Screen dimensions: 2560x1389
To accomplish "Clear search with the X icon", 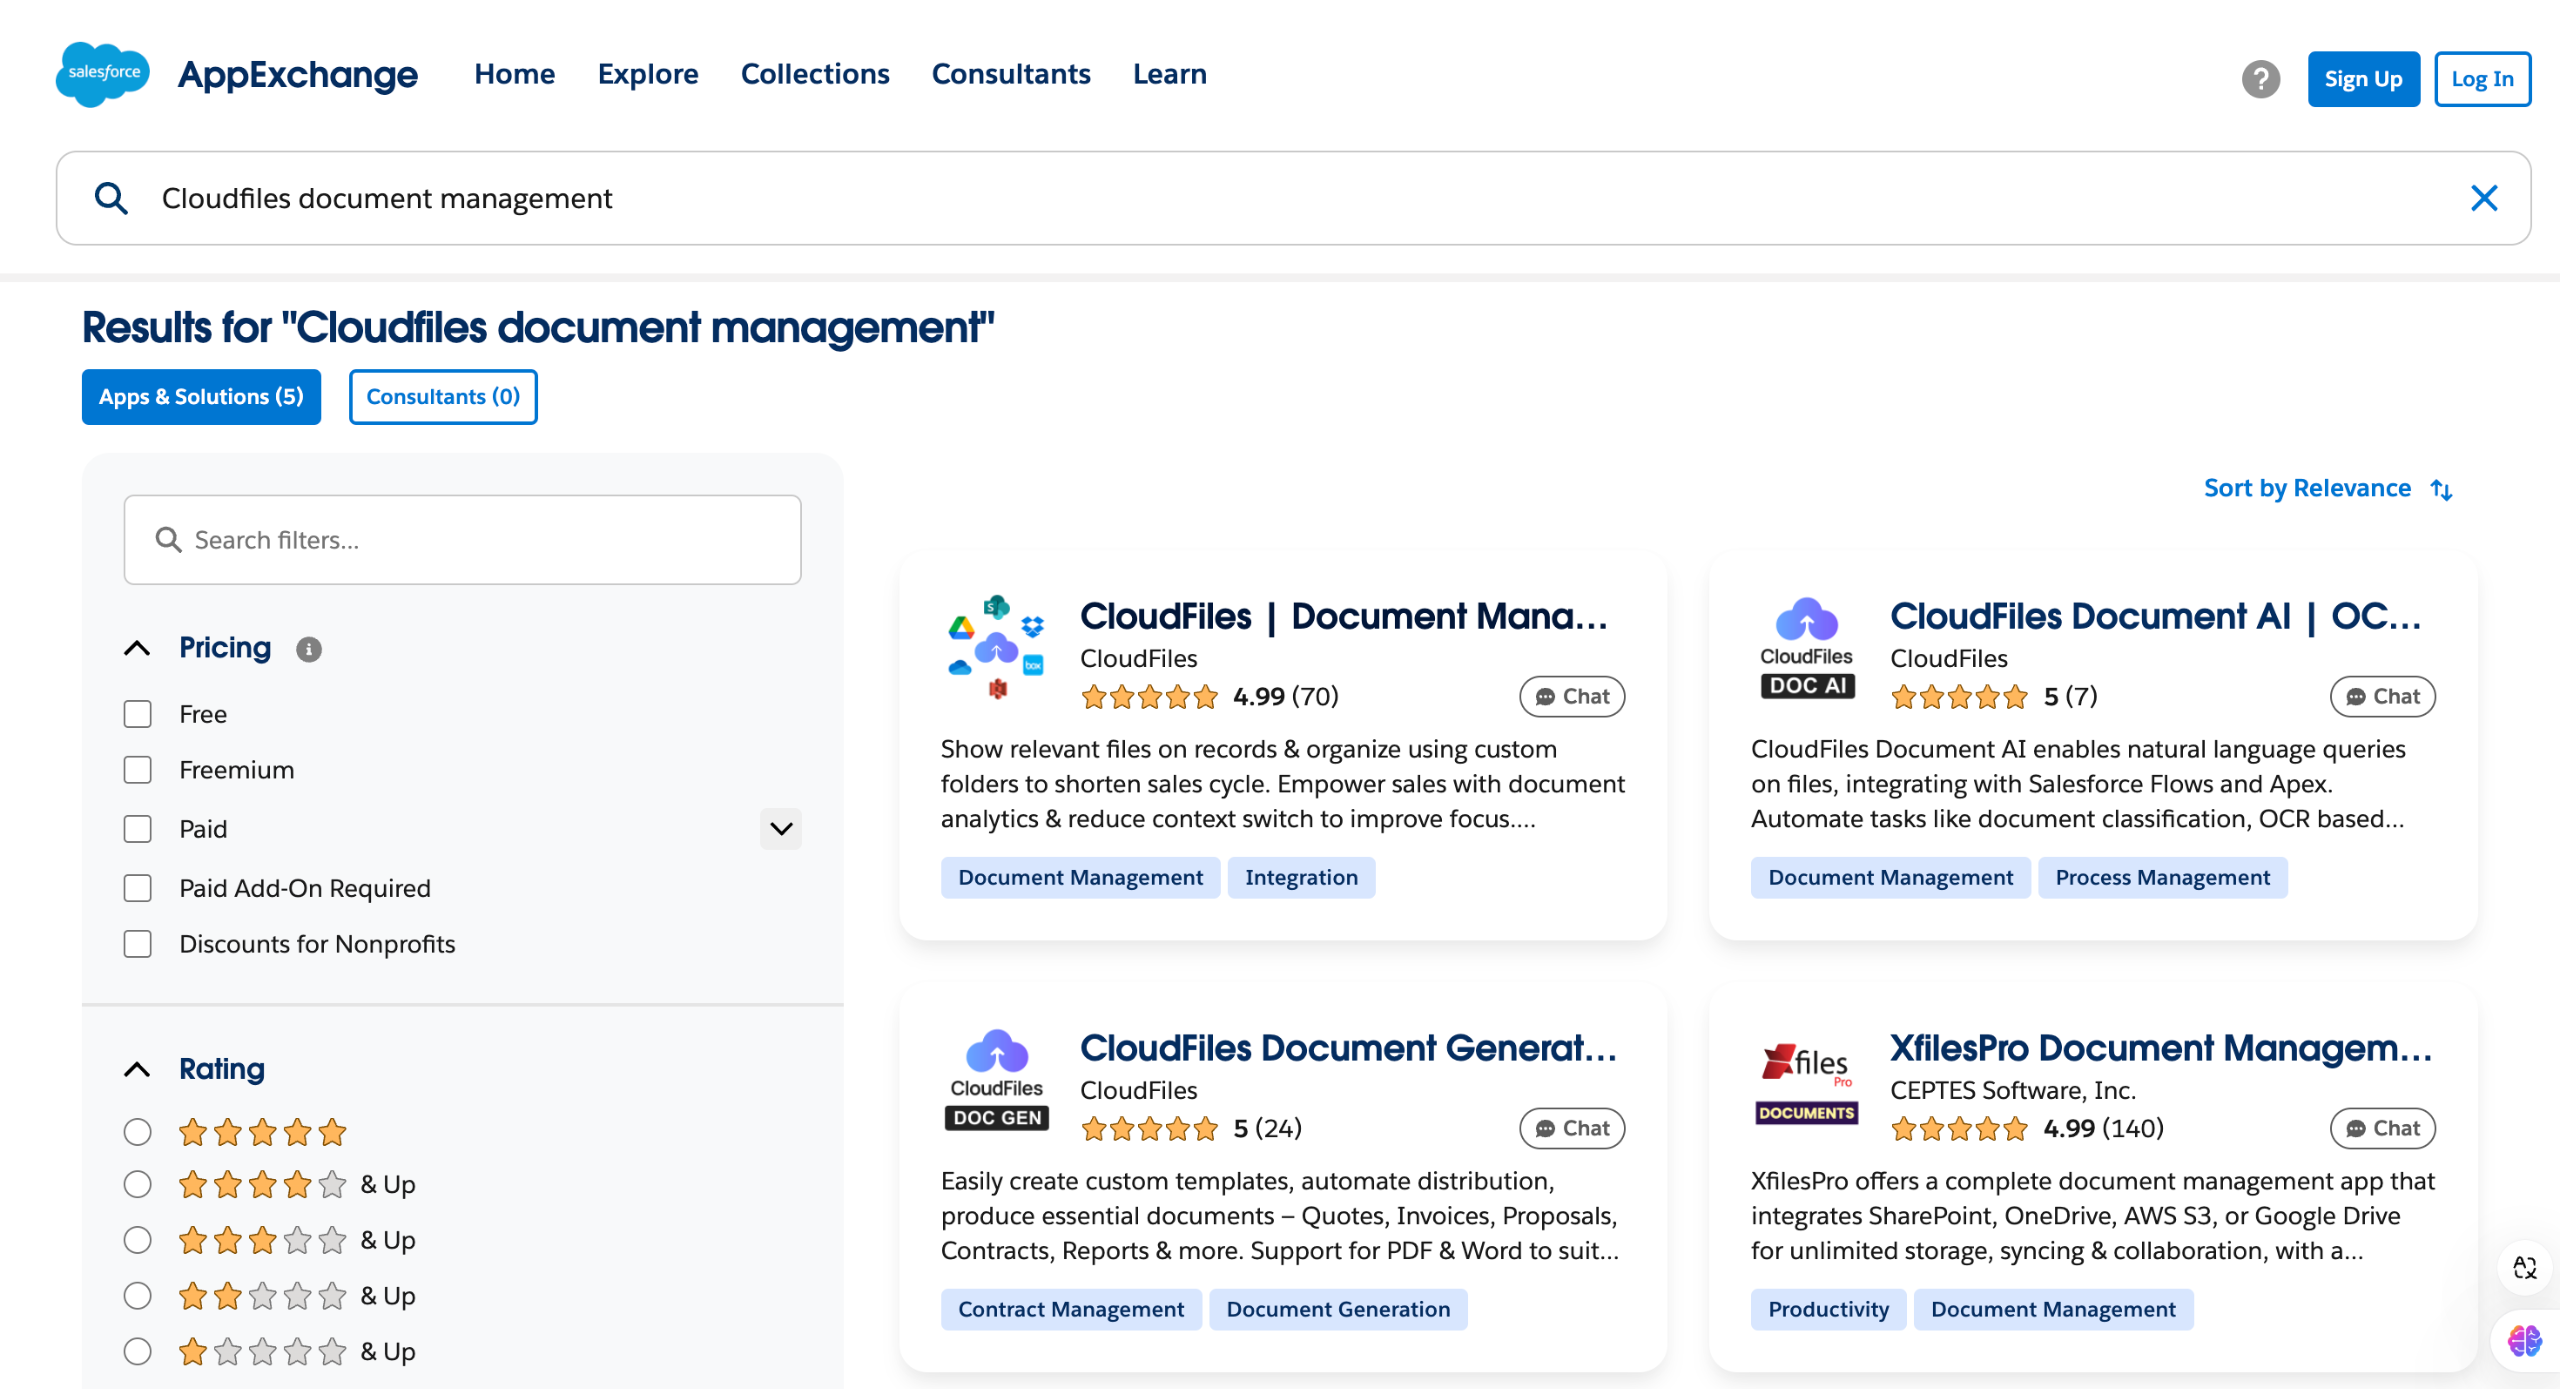I will 2484,198.
